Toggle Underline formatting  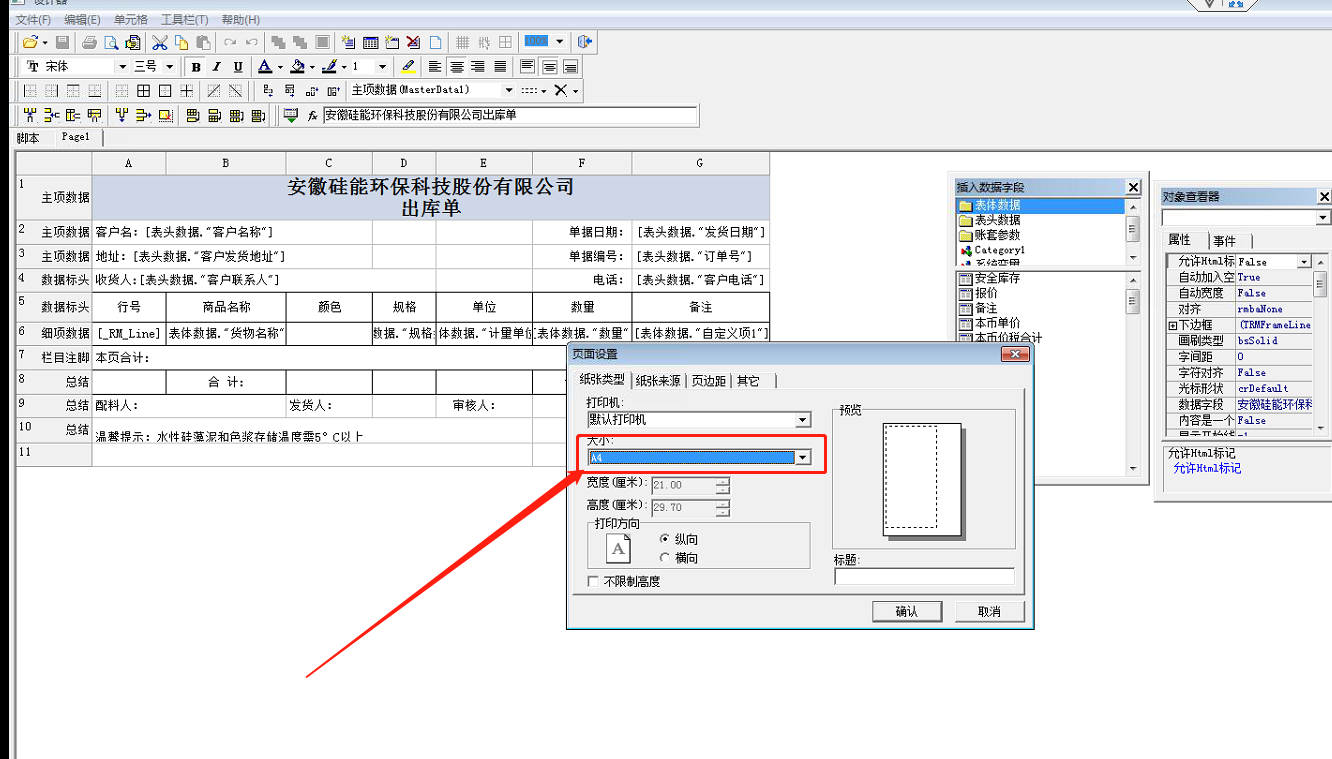tap(238, 67)
